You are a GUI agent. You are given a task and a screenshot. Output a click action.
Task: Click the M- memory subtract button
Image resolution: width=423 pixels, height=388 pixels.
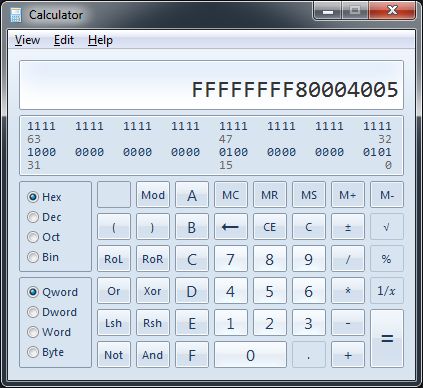tap(387, 195)
